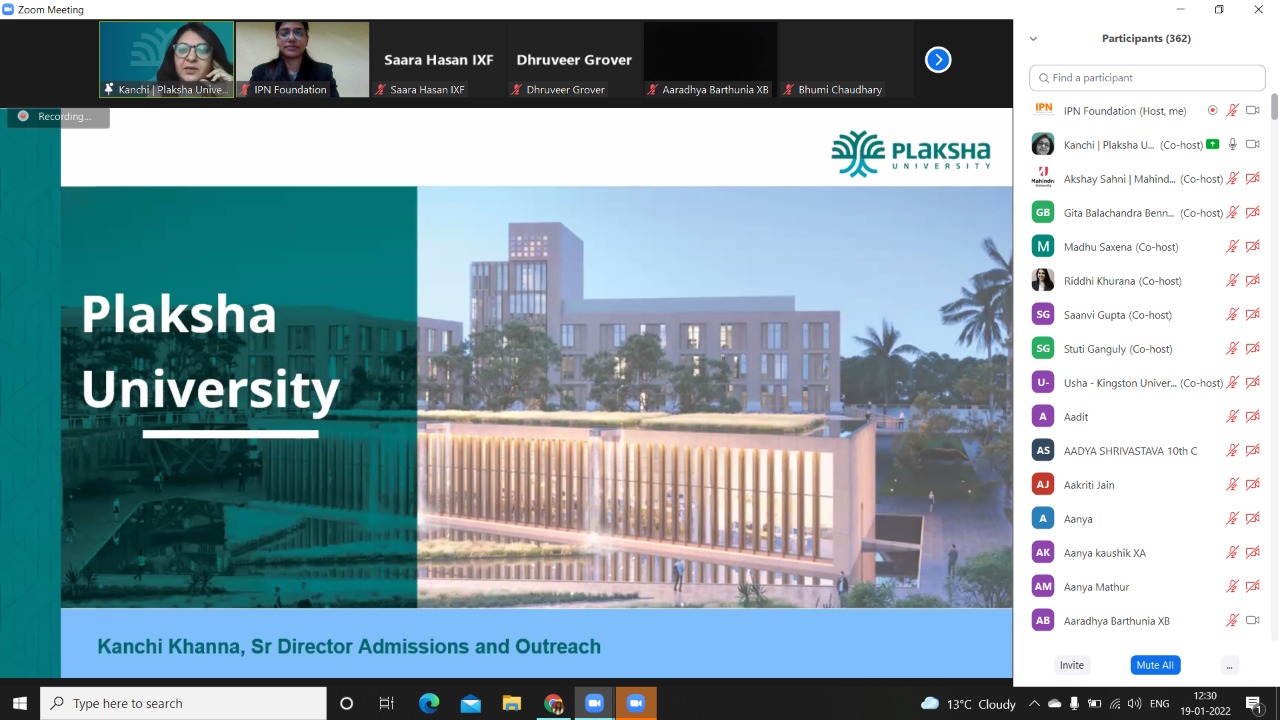Toggle Aadit's video-off camera icon

click(x=1252, y=417)
